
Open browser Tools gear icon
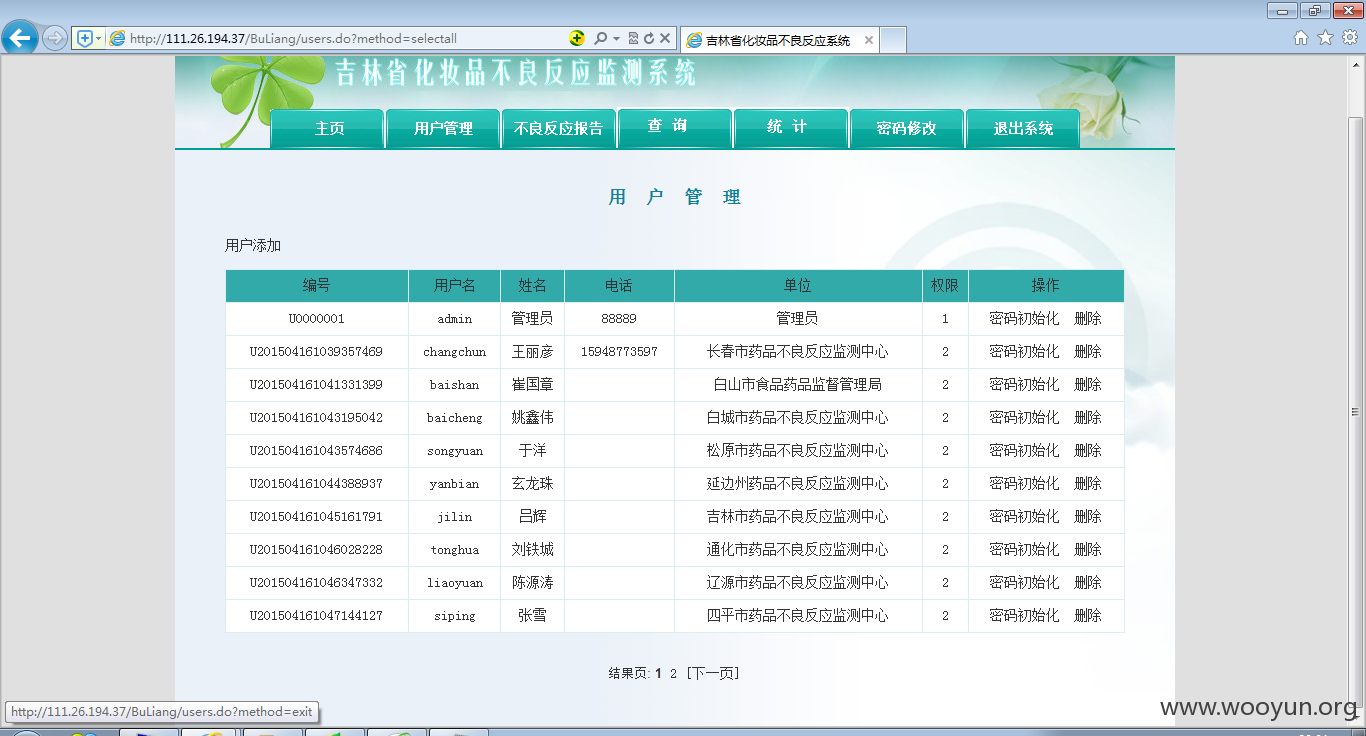pos(1349,38)
